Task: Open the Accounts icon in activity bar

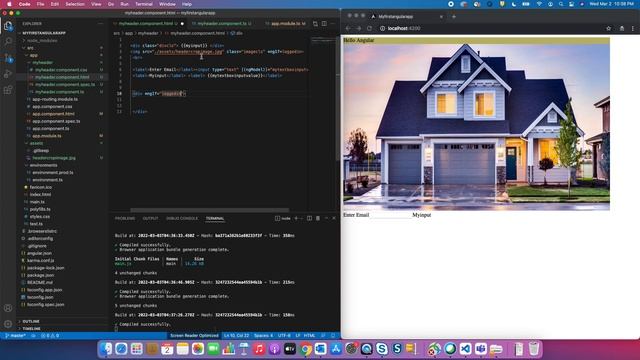Action: (x=8, y=308)
